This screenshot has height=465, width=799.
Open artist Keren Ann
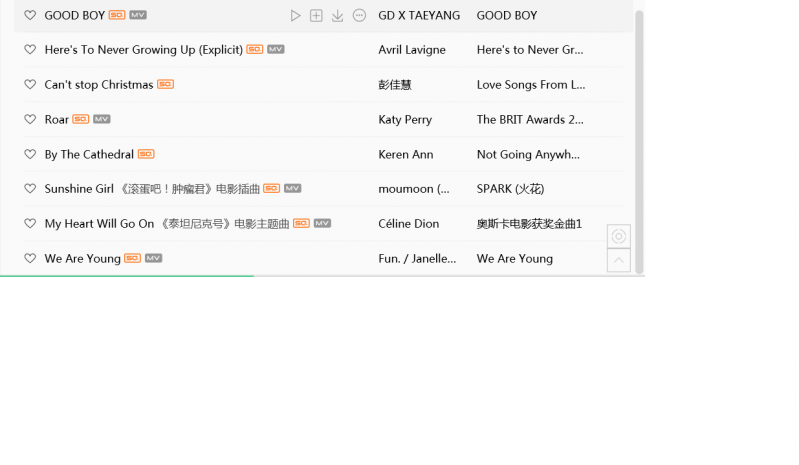tap(406, 154)
